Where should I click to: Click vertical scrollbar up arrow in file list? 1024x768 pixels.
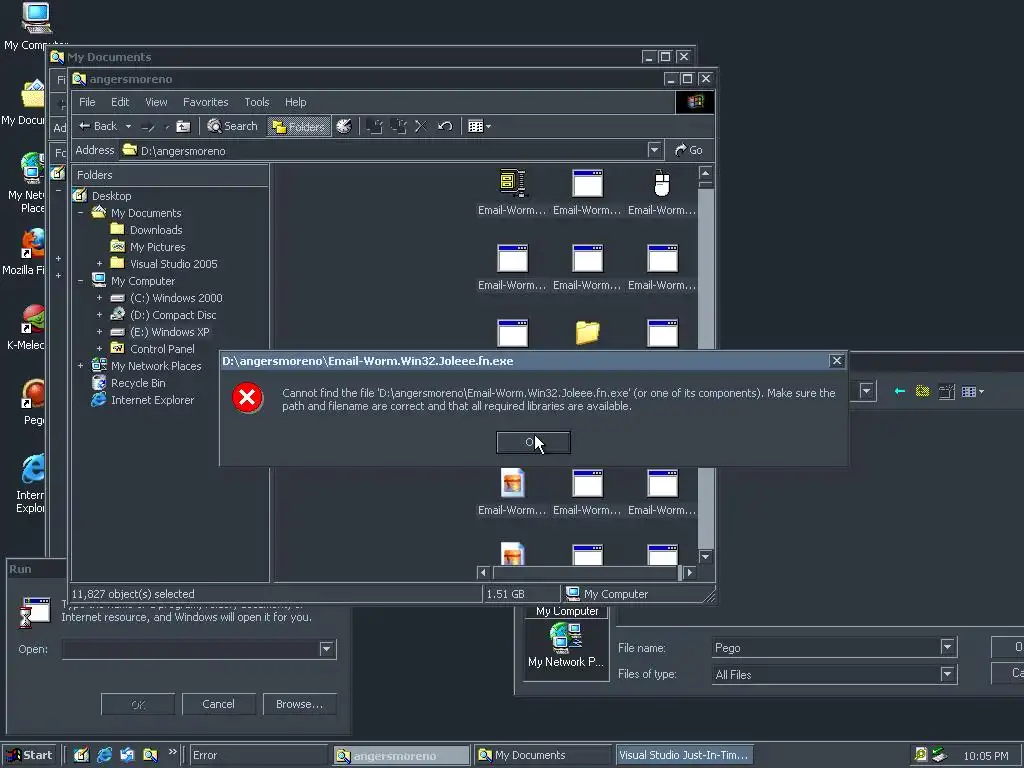pyautogui.click(x=705, y=173)
